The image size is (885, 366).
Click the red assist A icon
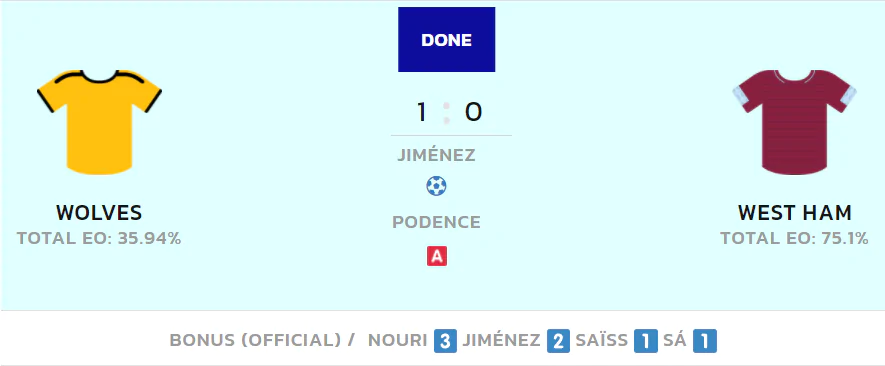437,257
